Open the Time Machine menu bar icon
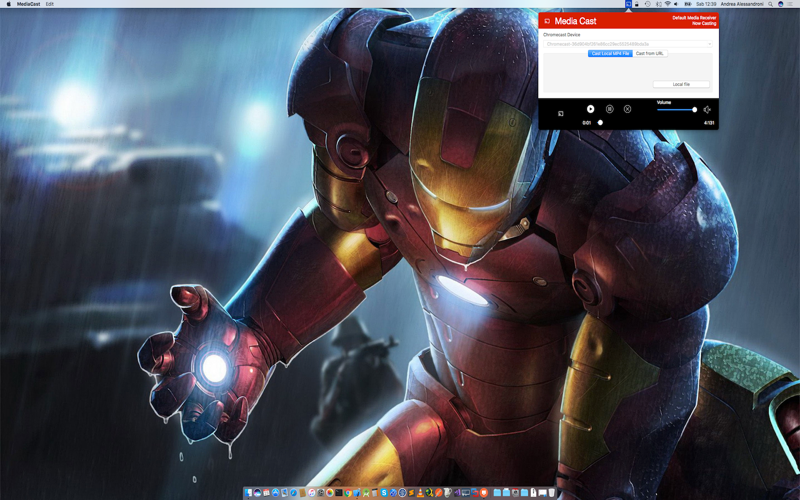 647,4
